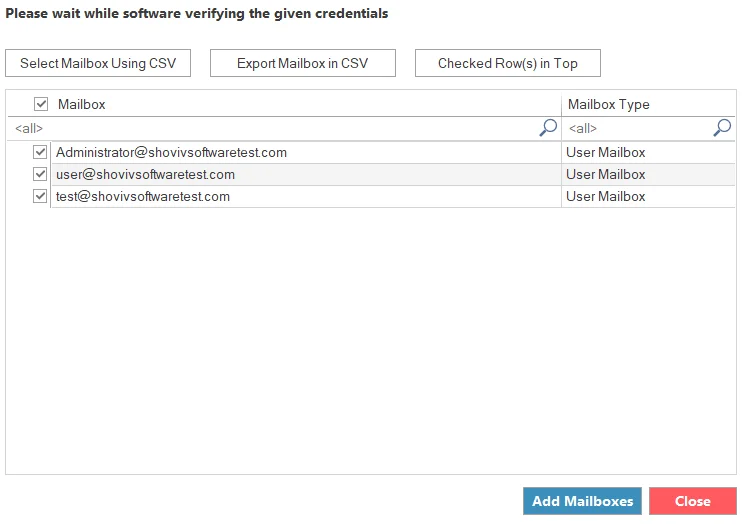Click the Mailbox Type column search magnifier icon

(x=722, y=128)
